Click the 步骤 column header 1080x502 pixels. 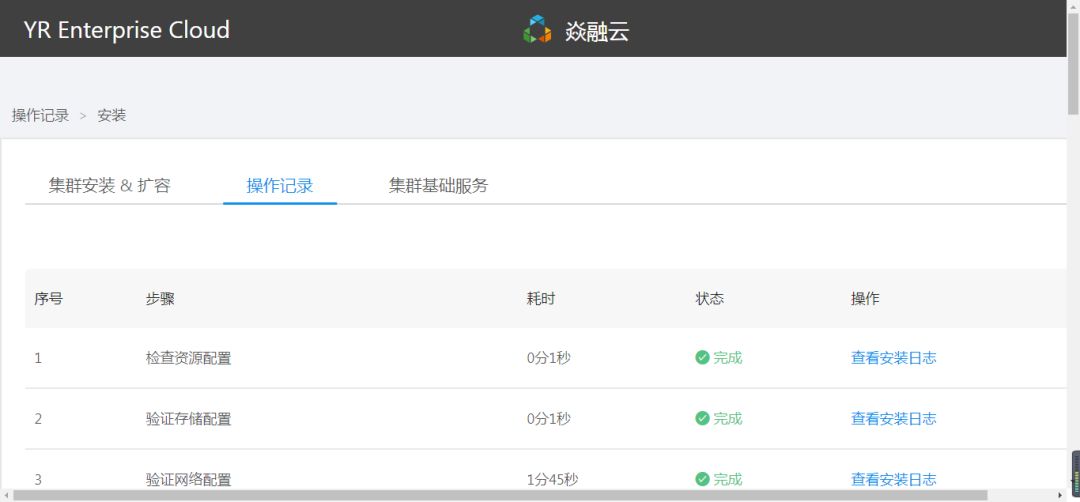click(160, 298)
